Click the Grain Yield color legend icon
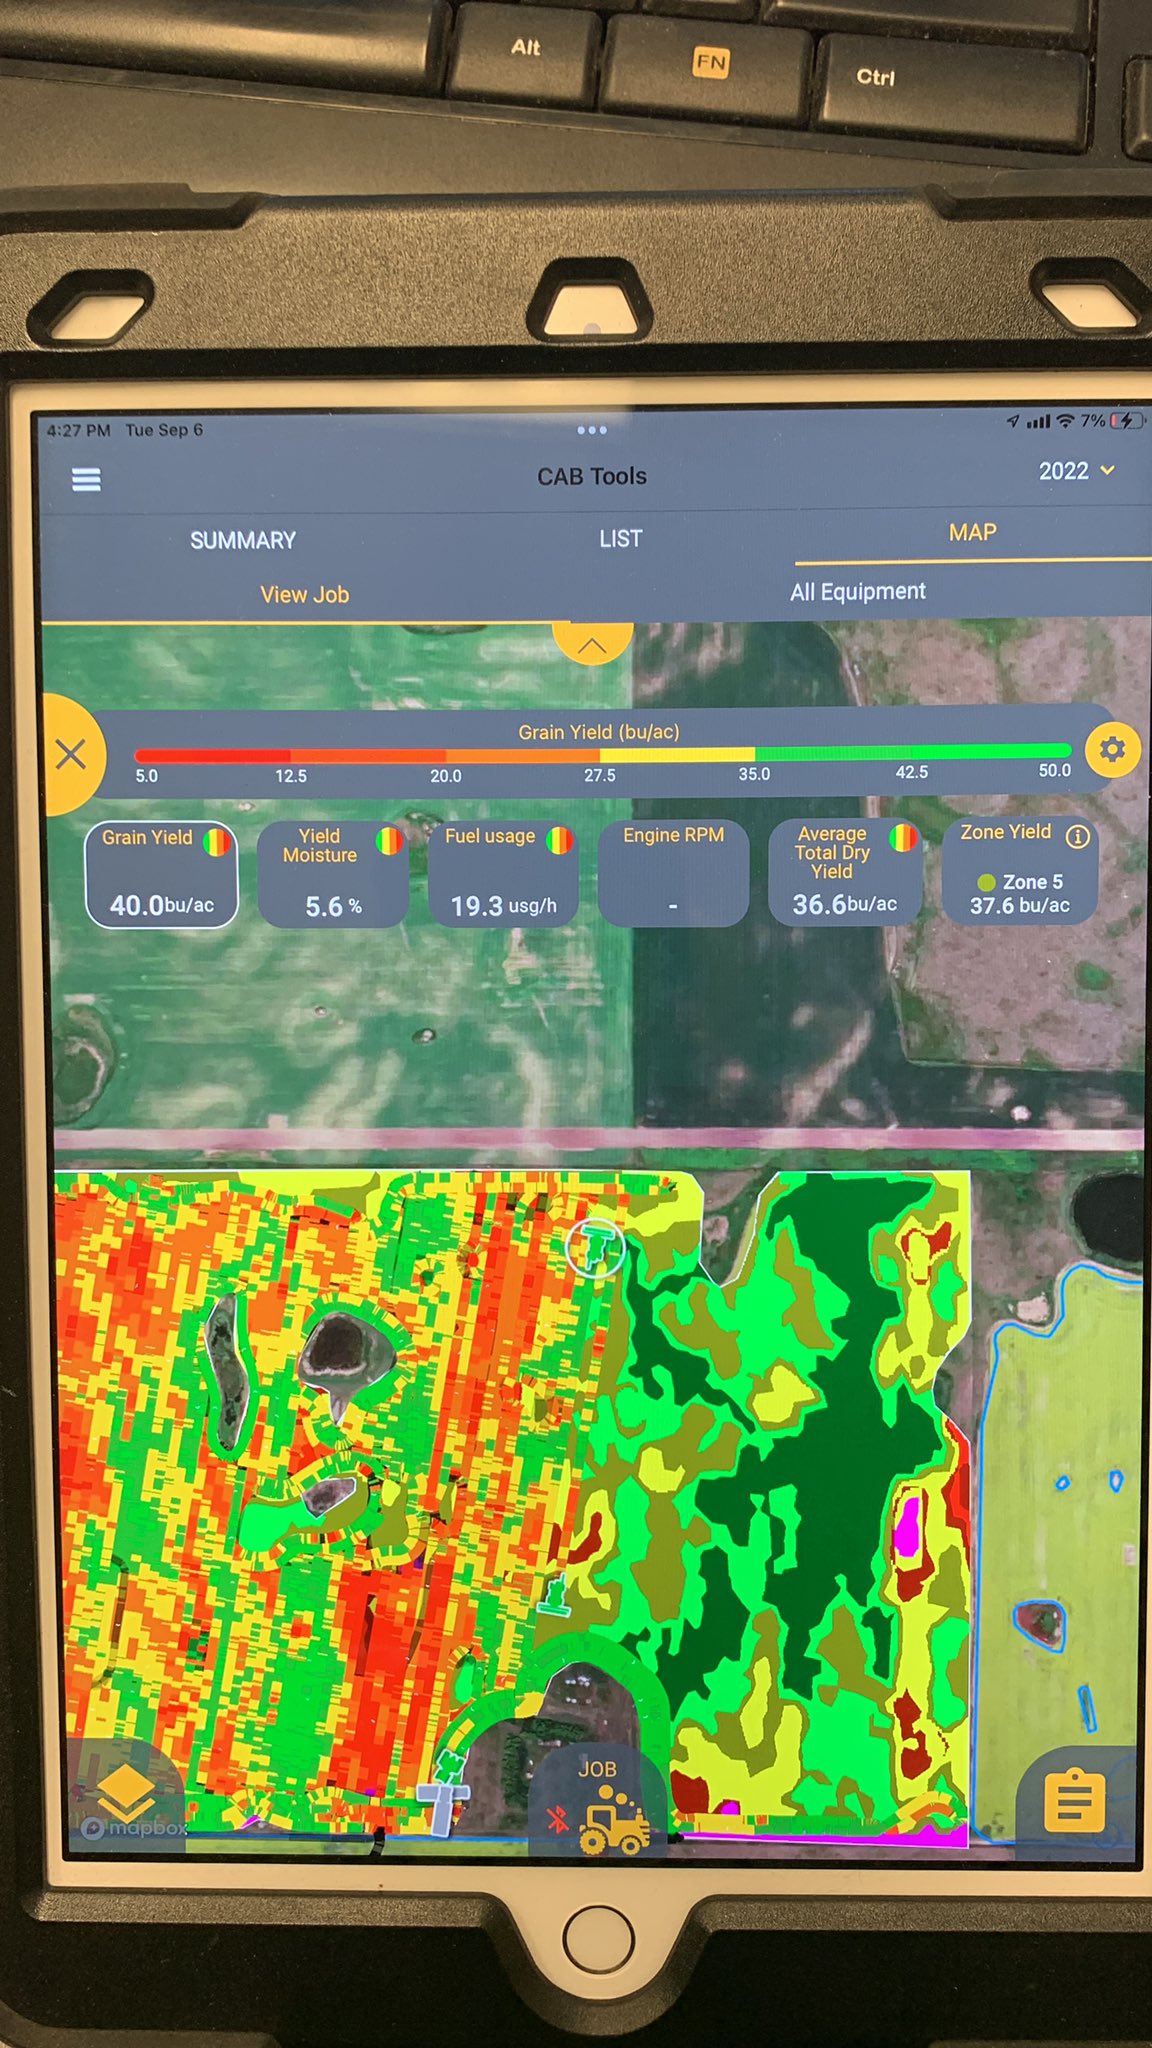 click(x=216, y=842)
